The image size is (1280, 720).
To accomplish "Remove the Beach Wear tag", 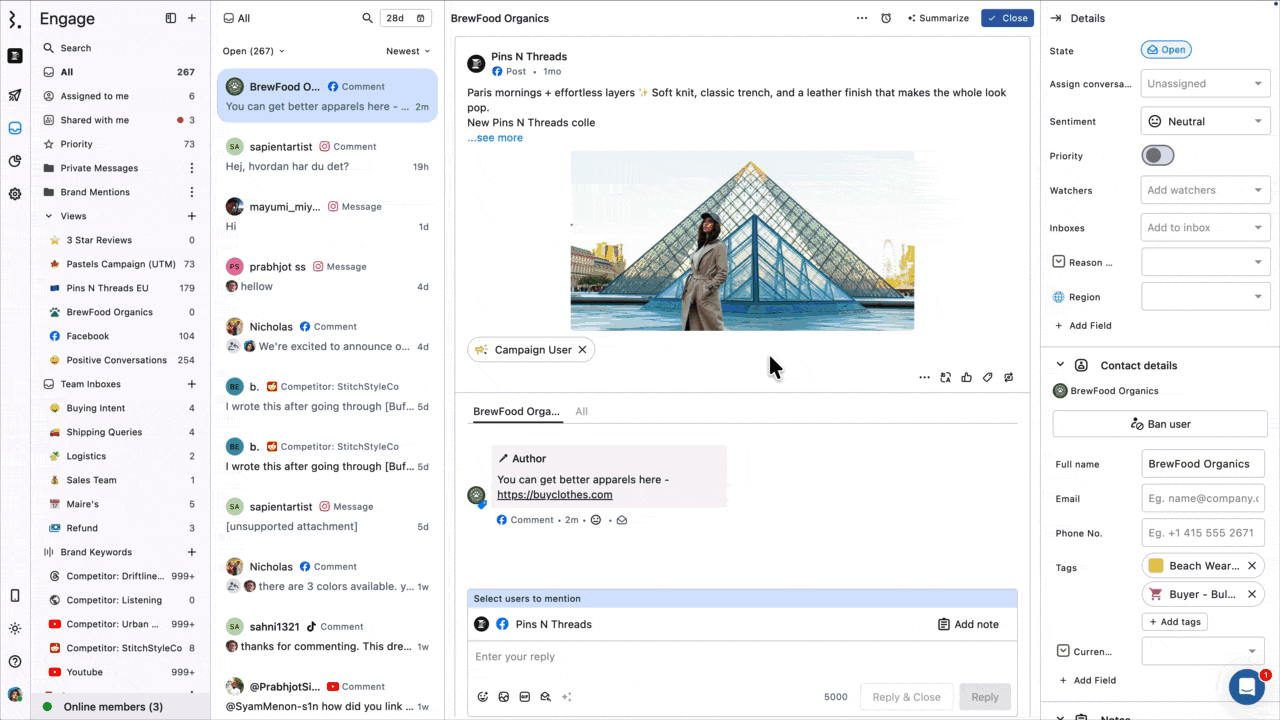I will coord(1252,565).
